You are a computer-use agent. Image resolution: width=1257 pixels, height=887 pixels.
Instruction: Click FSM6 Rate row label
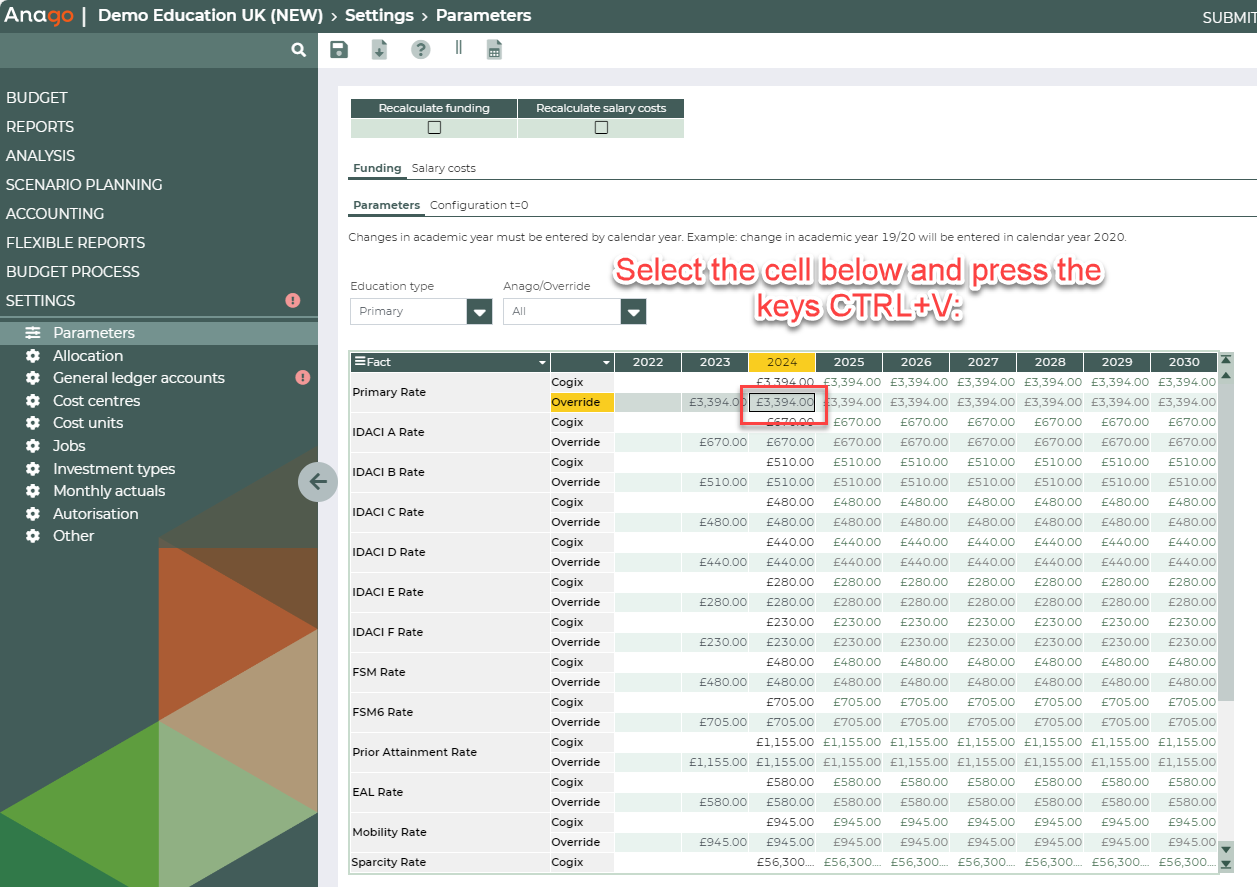pos(383,712)
